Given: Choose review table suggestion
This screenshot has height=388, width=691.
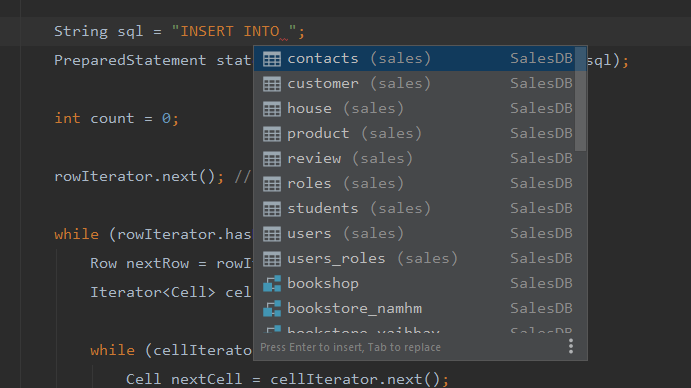Looking at the screenshot, I should [x=414, y=158].
